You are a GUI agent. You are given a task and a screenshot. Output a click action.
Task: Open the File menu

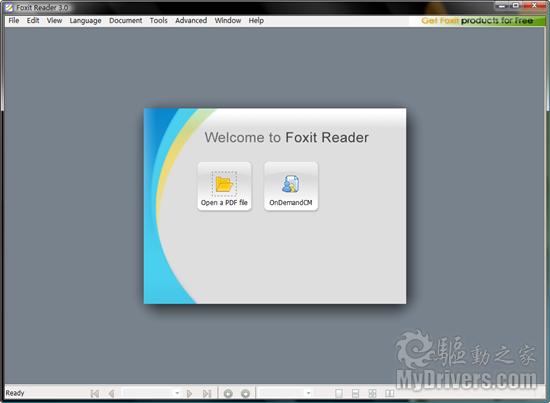(x=14, y=21)
